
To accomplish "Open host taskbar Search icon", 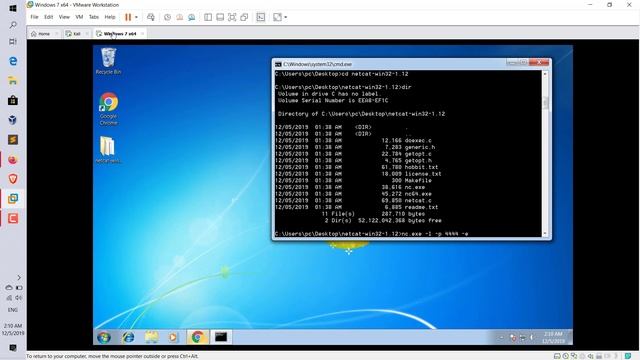I will click(x=13, y=25).
